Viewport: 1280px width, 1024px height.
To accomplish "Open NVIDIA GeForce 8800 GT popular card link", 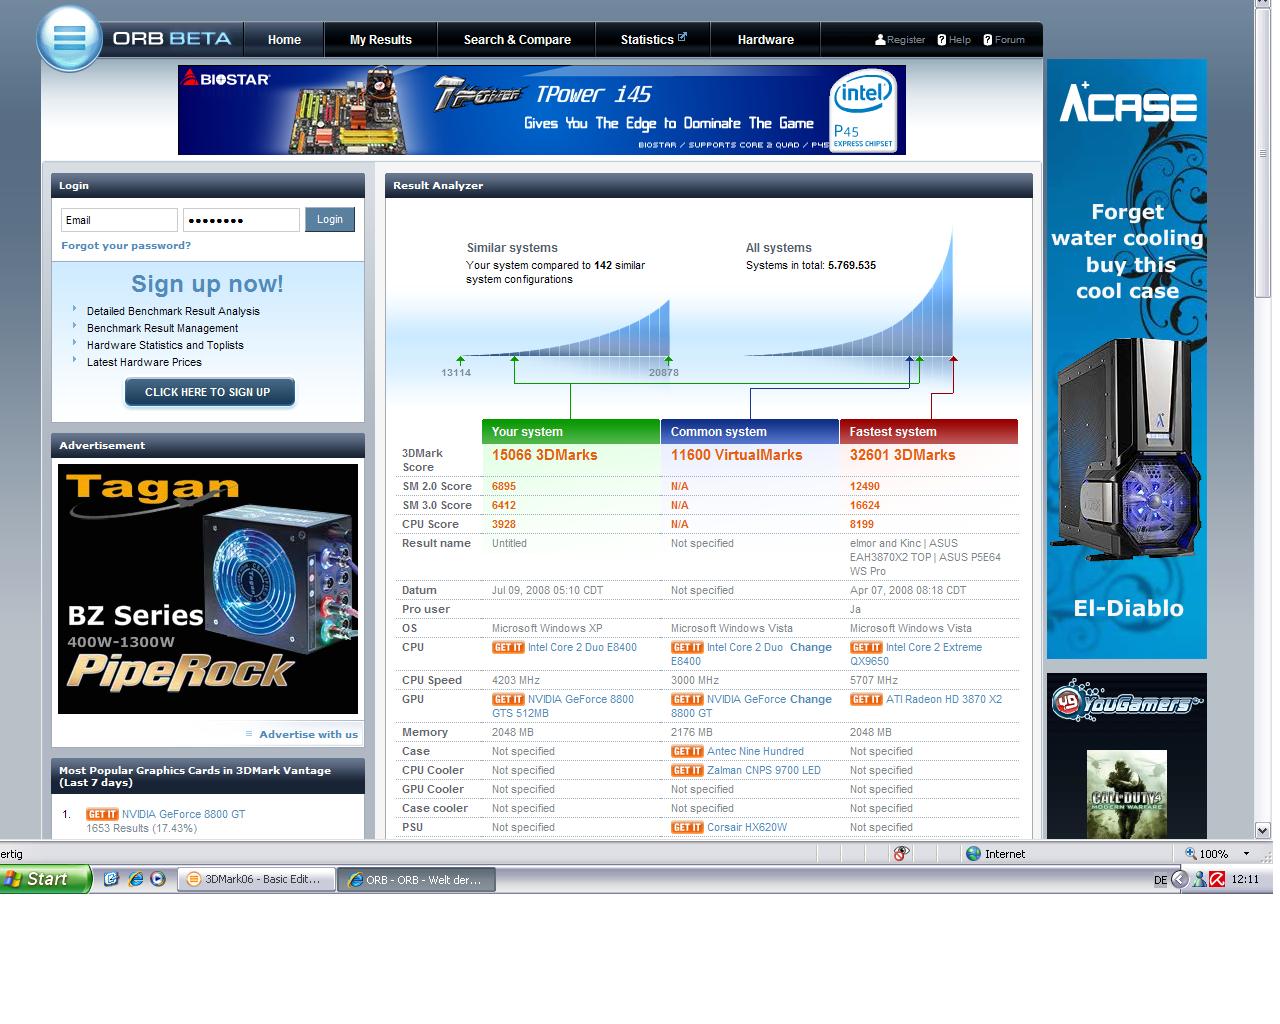I will click(x=183, y=814).
